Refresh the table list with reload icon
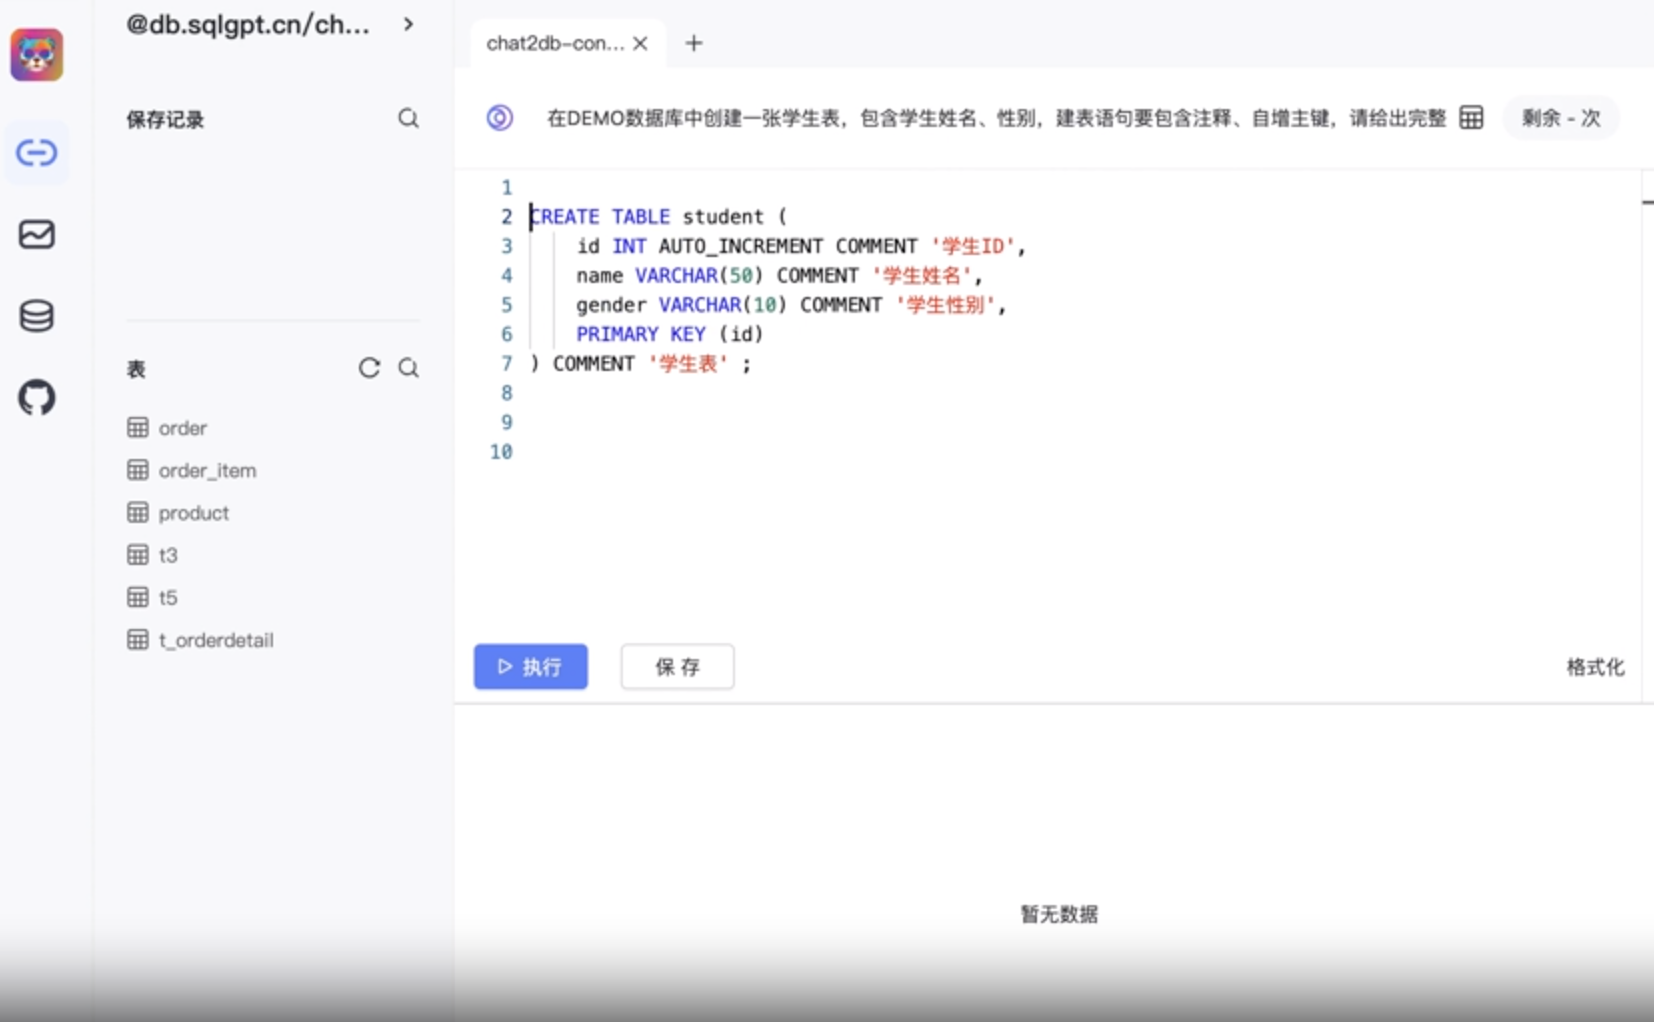Screen dimensions: 1654x1022 369,368
